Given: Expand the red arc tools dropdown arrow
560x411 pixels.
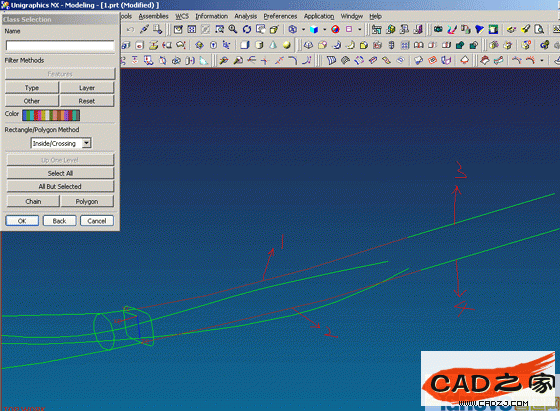Looking at the screenshot, I should 541,60.
